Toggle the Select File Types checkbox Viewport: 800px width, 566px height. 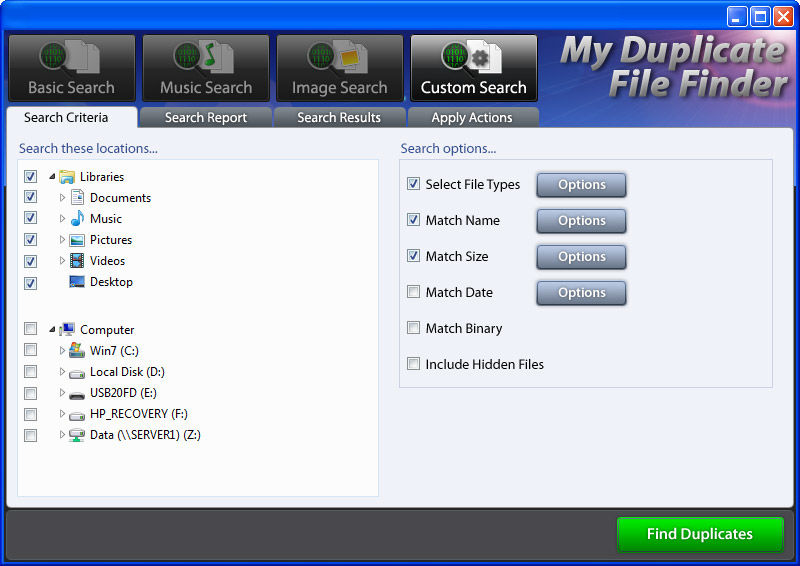[x=413, y=184]
